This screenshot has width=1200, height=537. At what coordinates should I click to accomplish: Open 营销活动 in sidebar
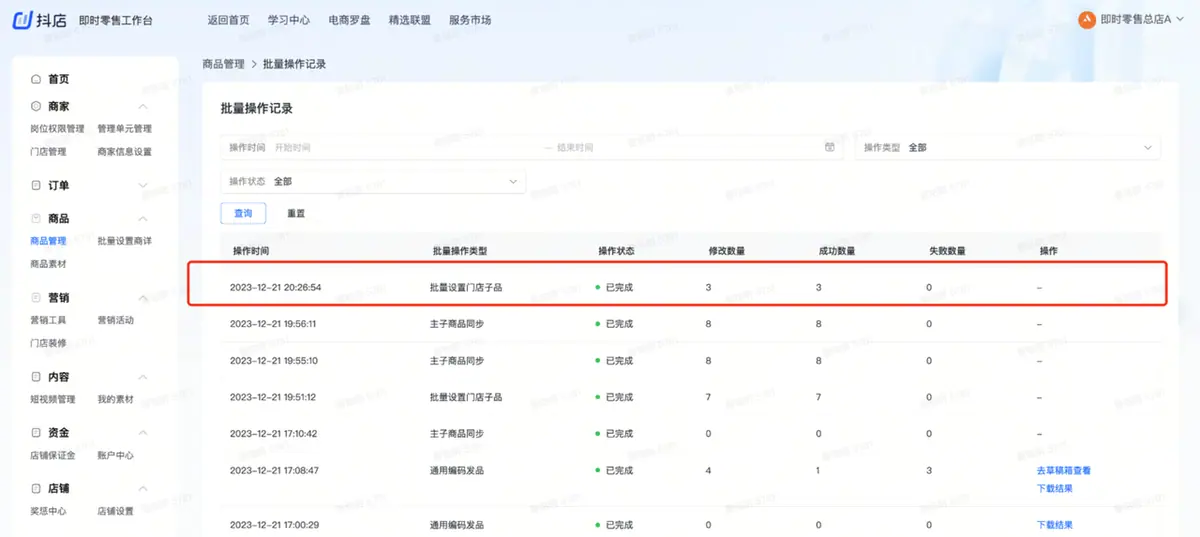pos(115,320)
